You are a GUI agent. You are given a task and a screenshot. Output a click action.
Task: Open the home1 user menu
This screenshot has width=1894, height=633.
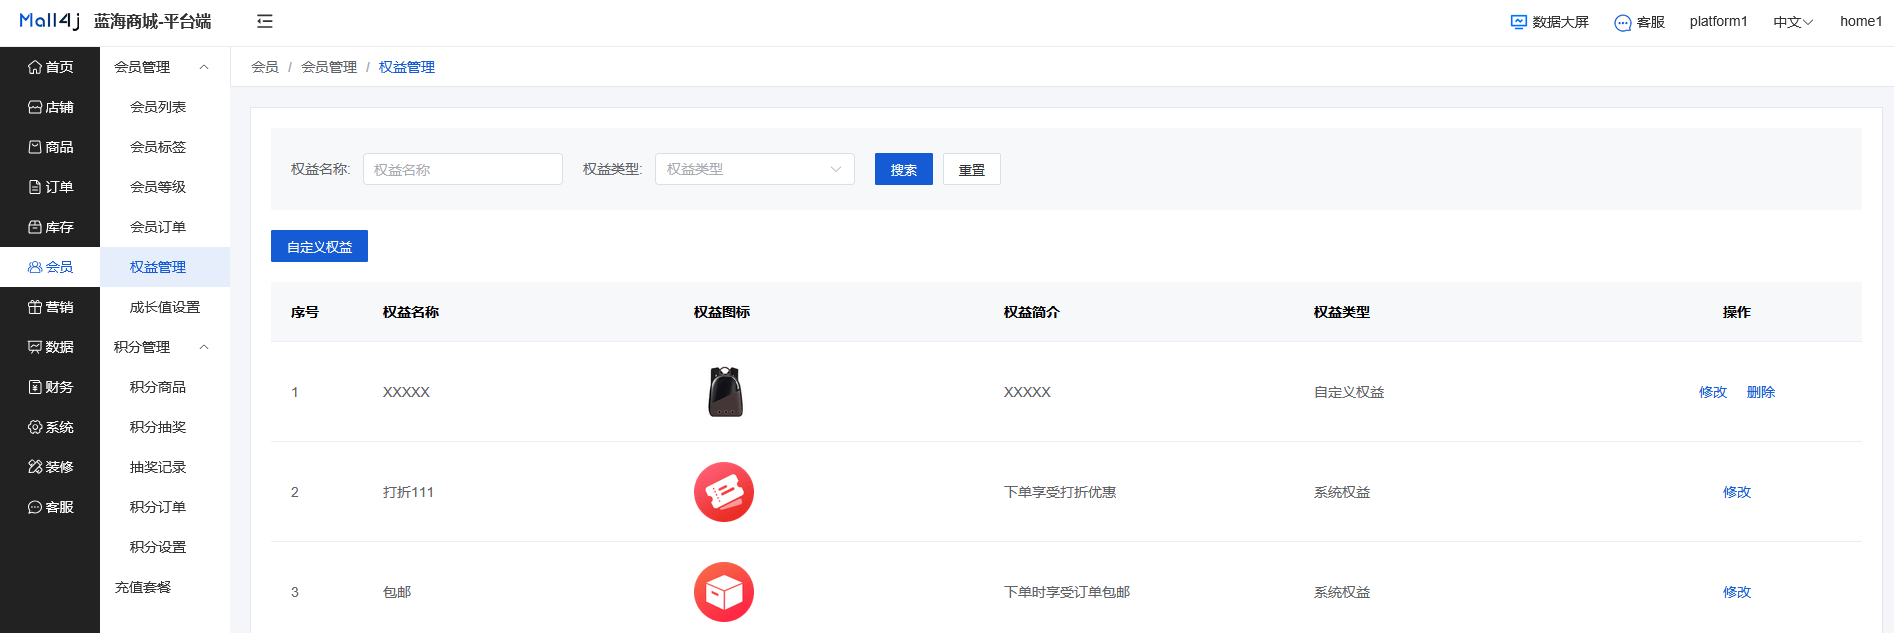(x=1861, y=21)
